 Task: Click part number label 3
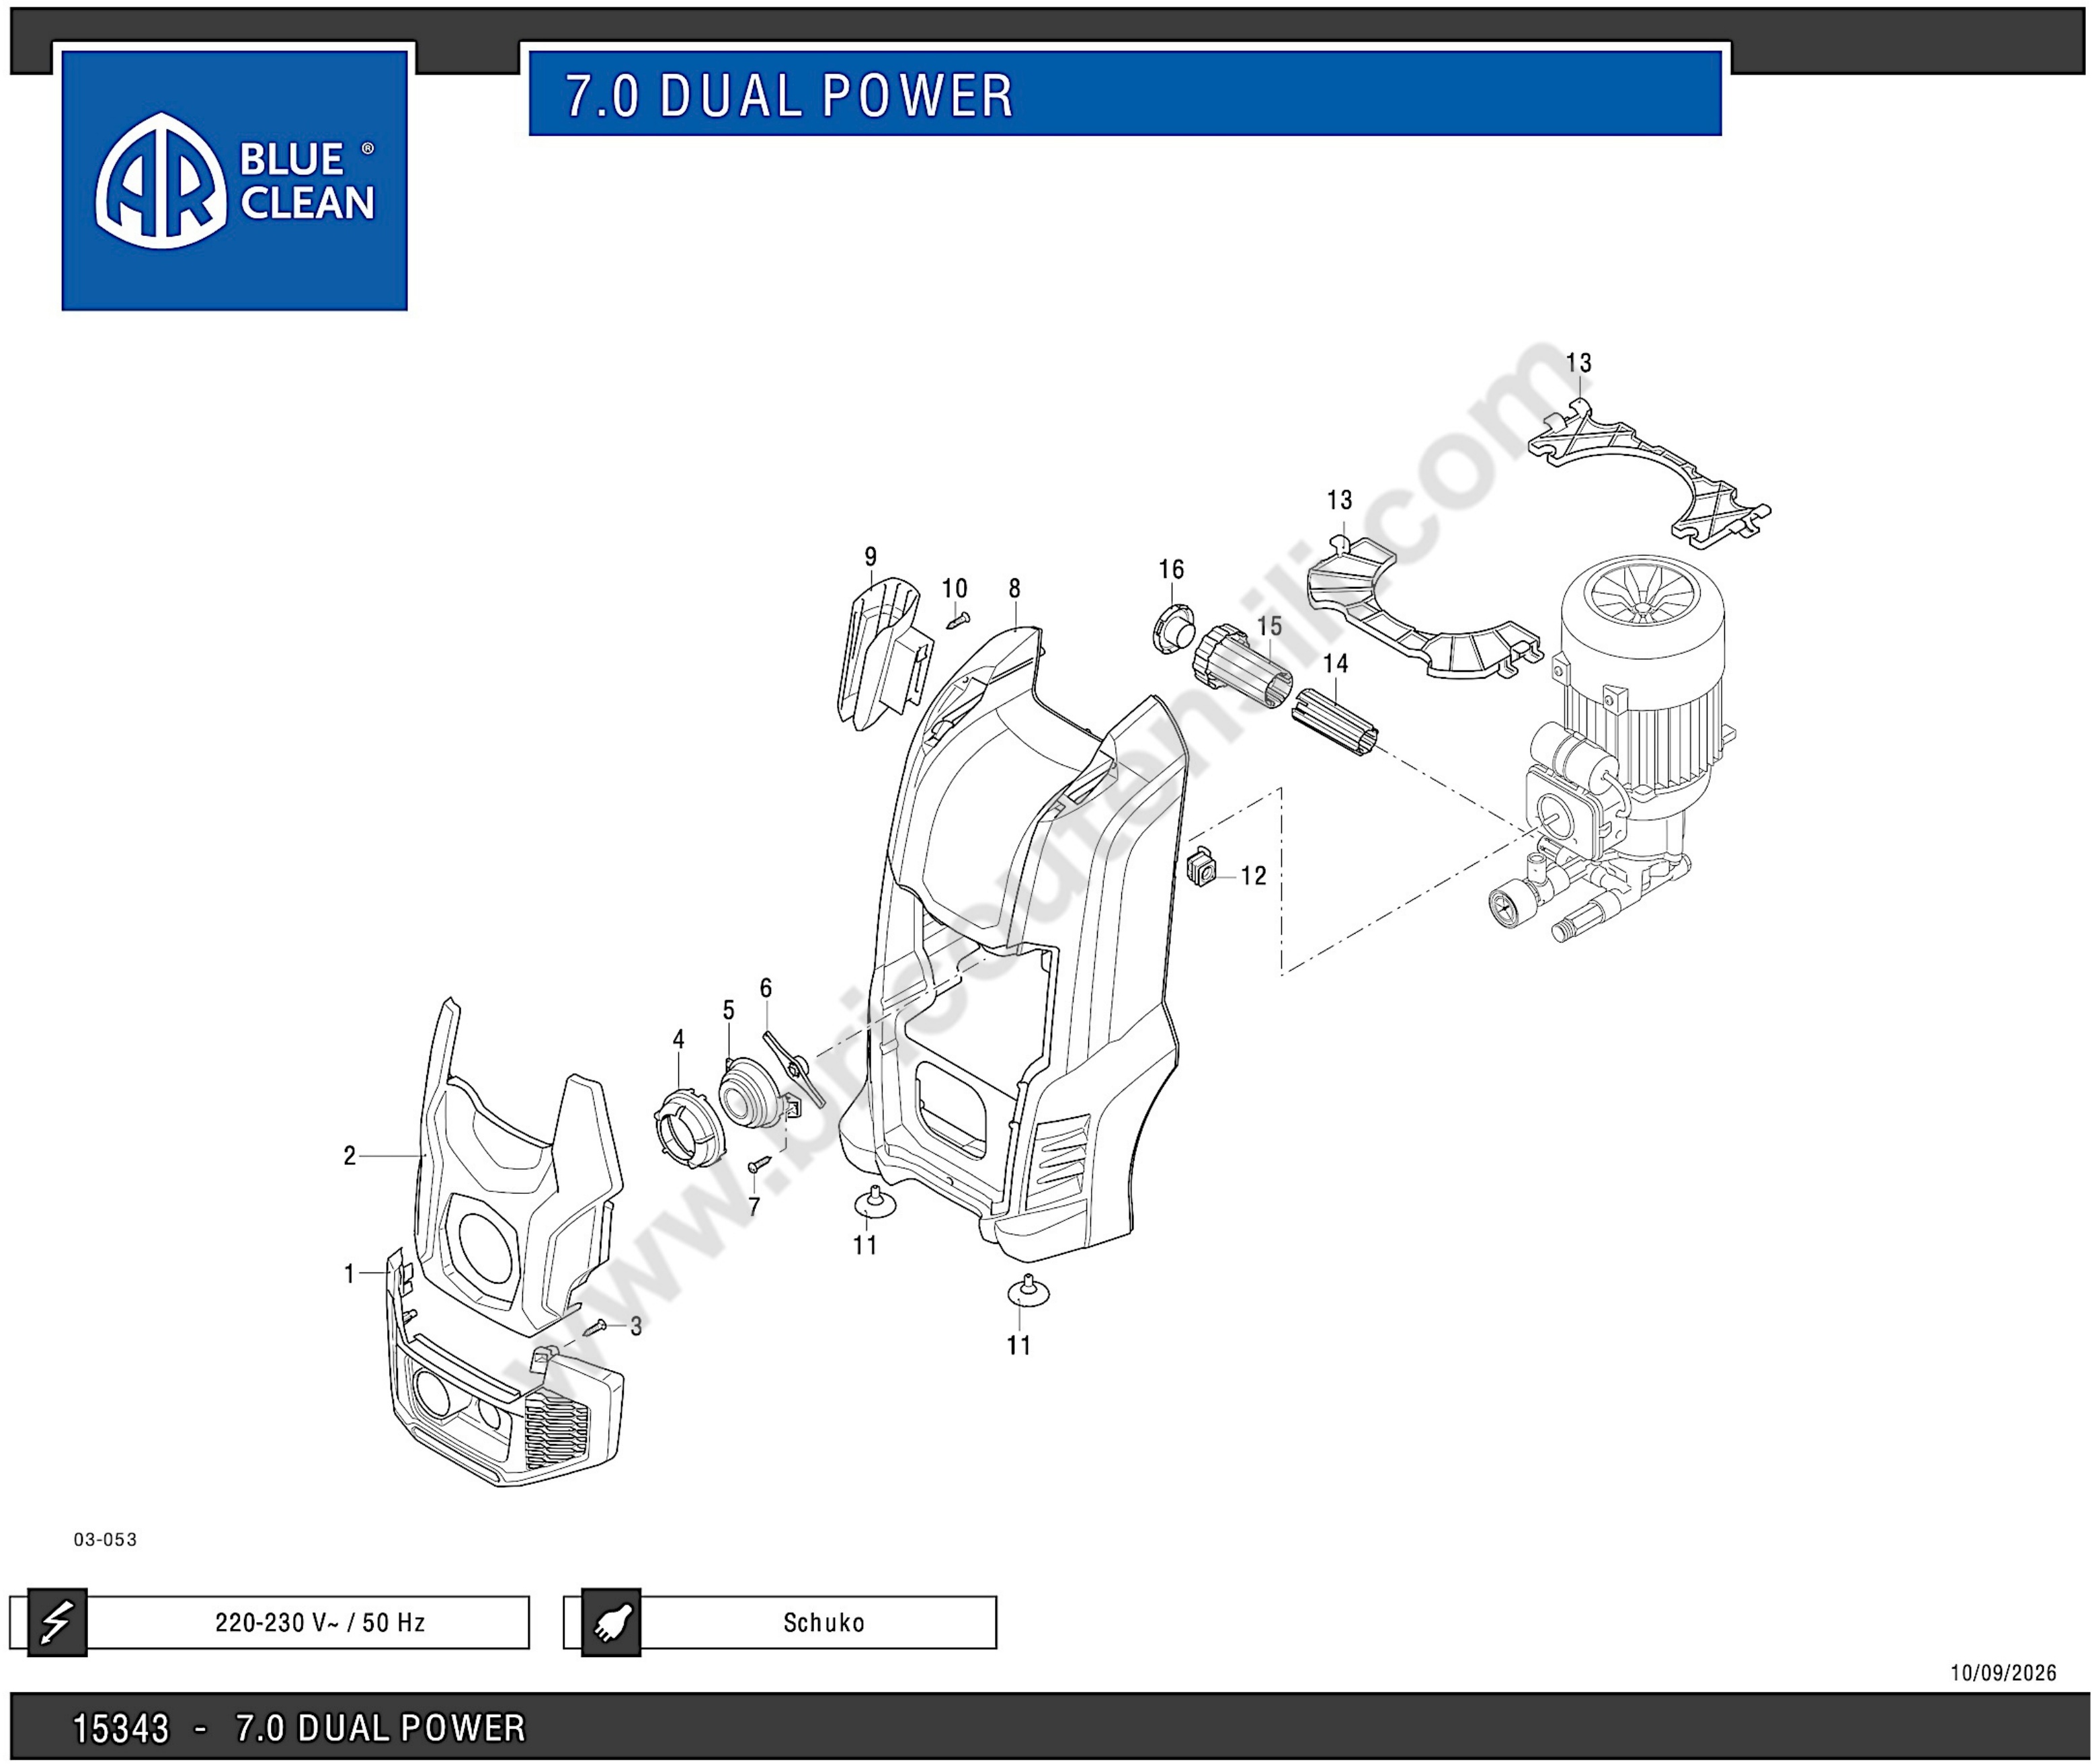pyautogui.click(x=636, y=1326)
